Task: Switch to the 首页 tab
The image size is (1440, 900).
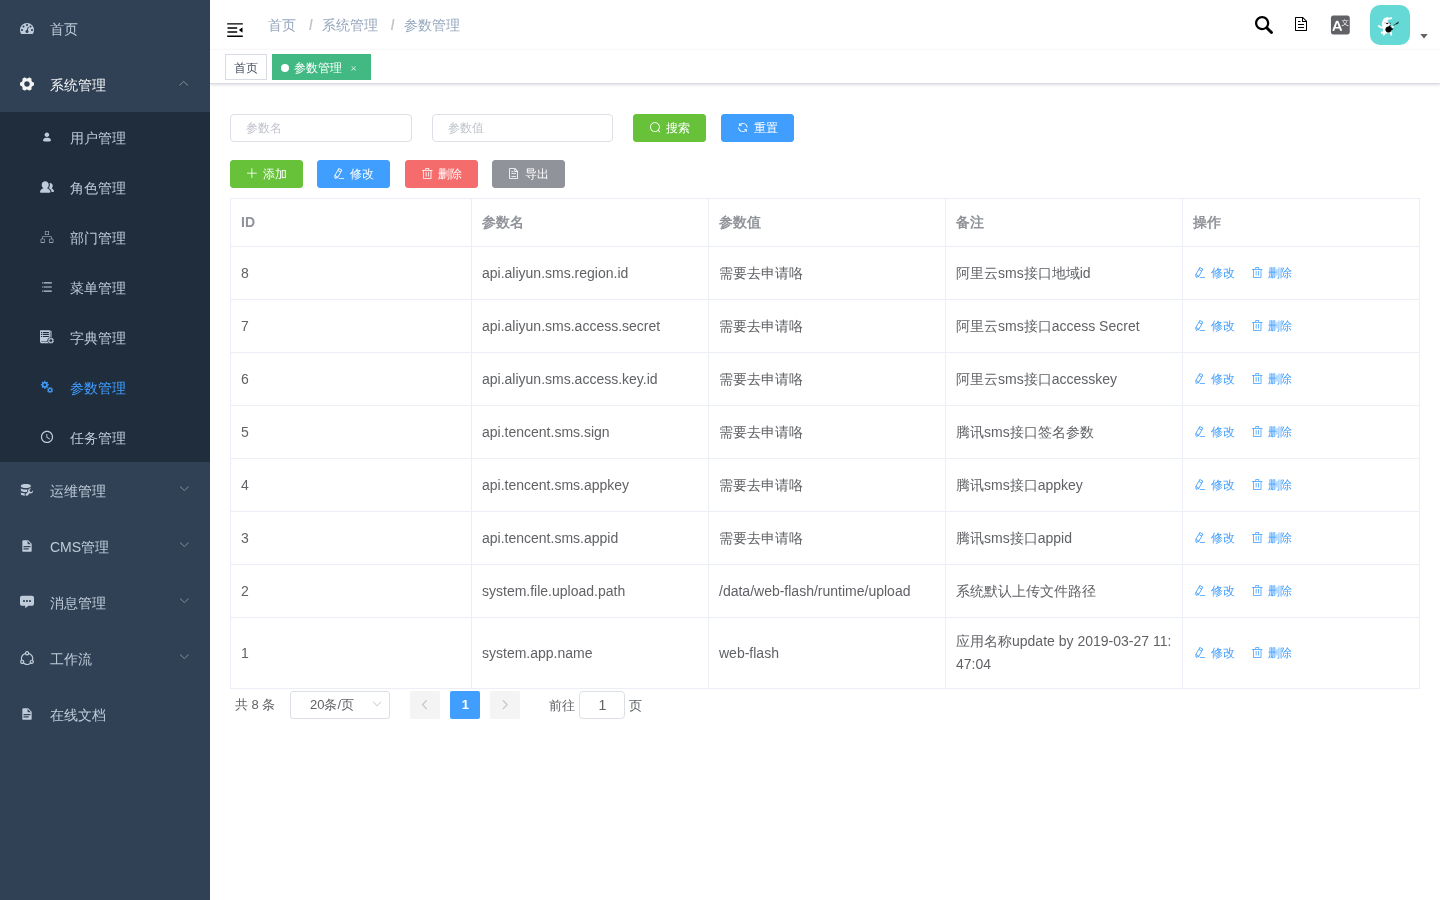Action: click(246, 68)
